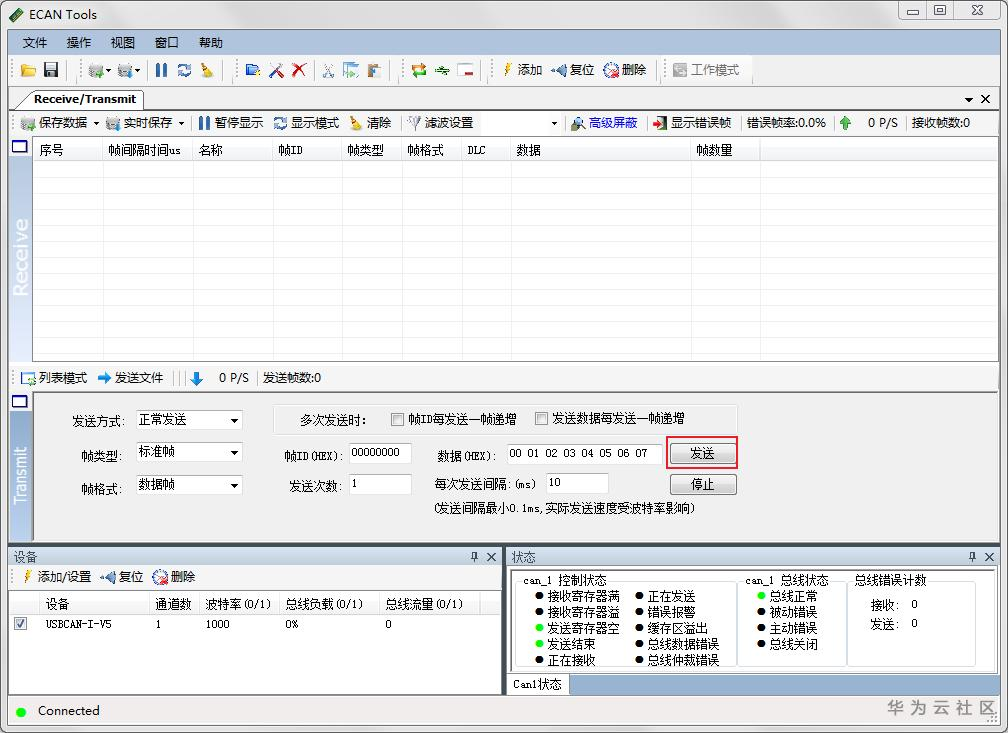Toggle the Receive pane square icon

20,147
